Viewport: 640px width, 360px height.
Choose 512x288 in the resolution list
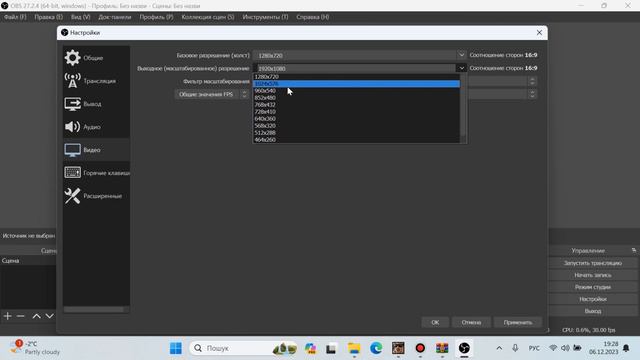click(356, 133)
